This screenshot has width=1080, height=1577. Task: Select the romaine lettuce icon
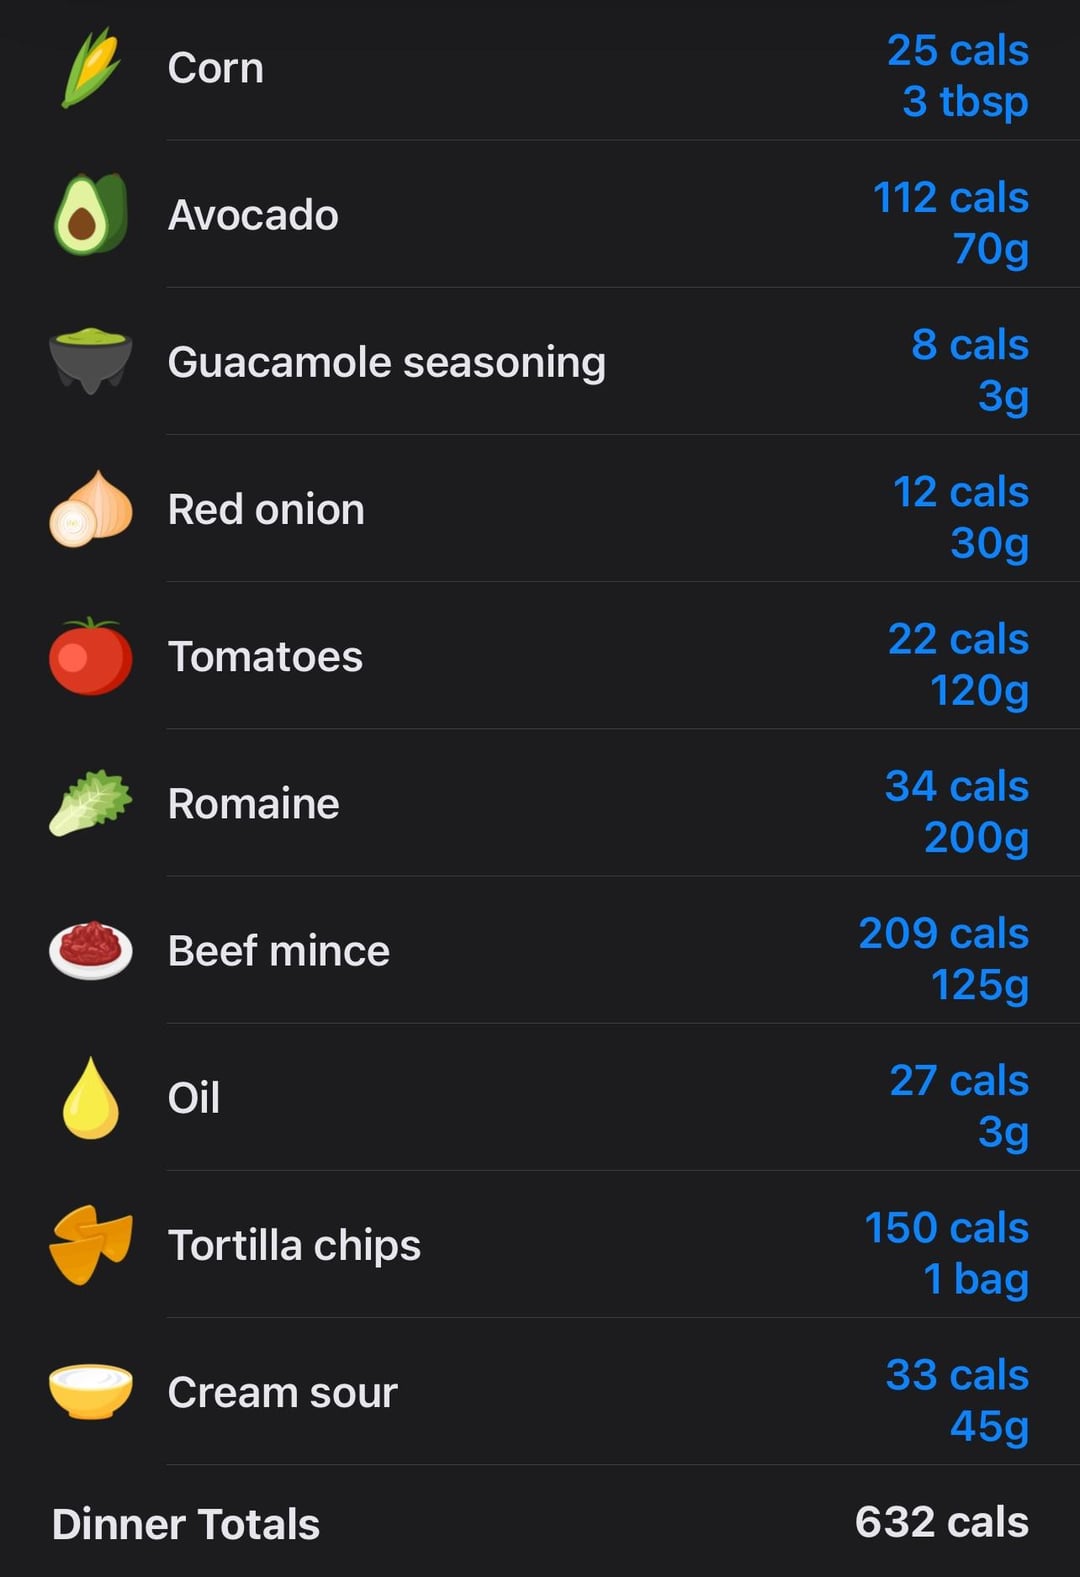(x=90, y=803)
